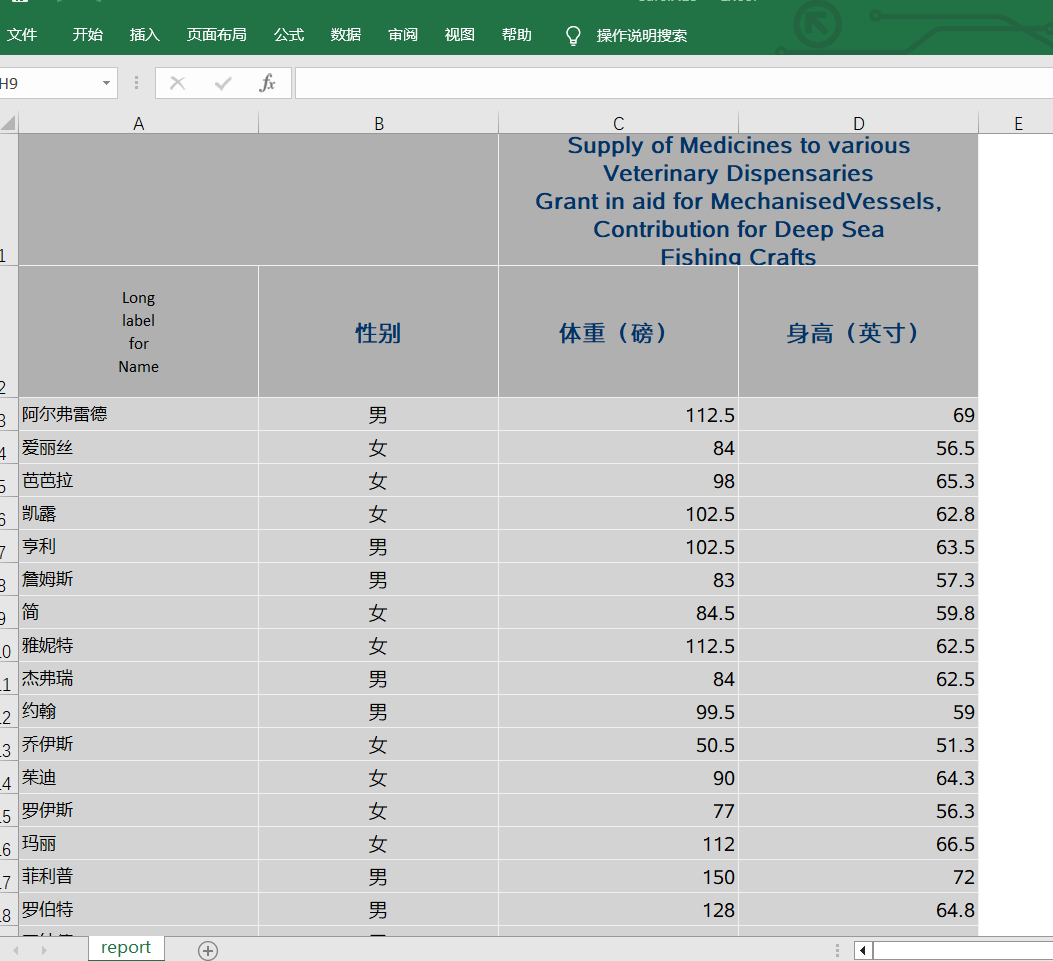Add a new sheet with plus button
The width and height of the screenshot is (1053, 961).
[x=208, y=950]
